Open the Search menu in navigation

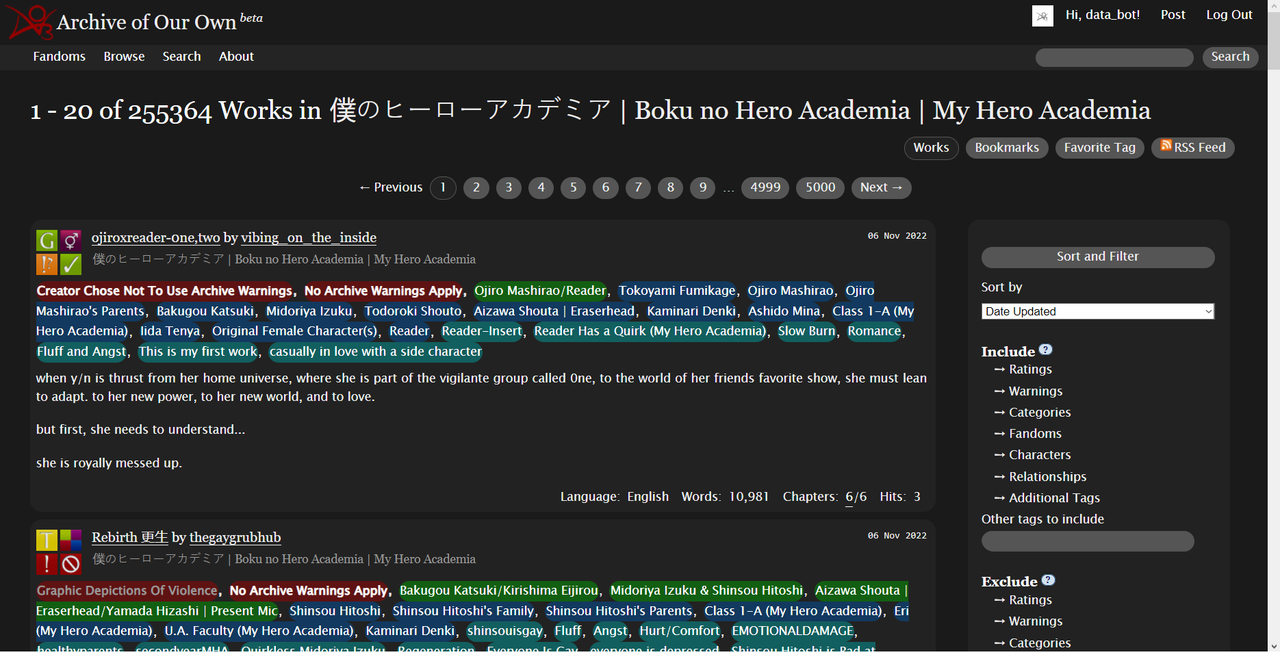point(182,56)
